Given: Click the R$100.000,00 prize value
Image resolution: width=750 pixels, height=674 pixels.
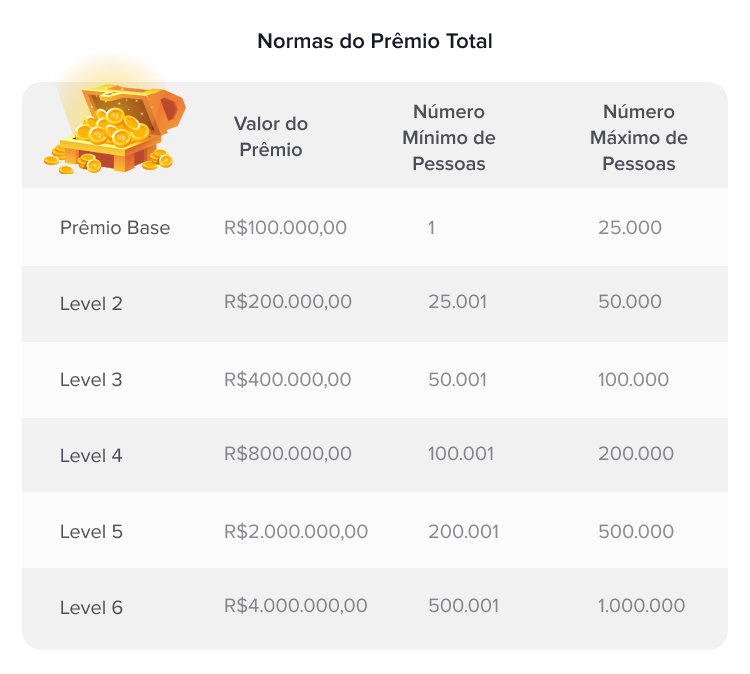Looking at the screenshot, I should [286, 228].
